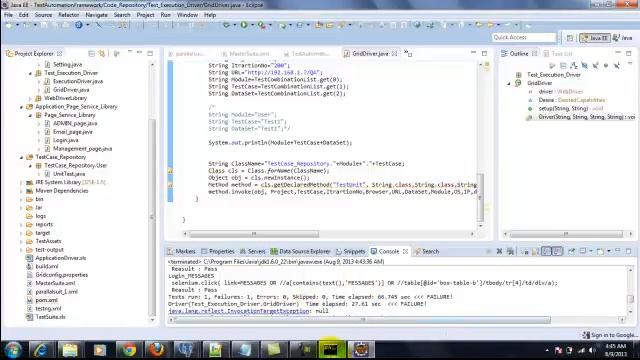Viewport: 640px width, 360px height.
Task: Click the Open Console icon
Action: 600,251
